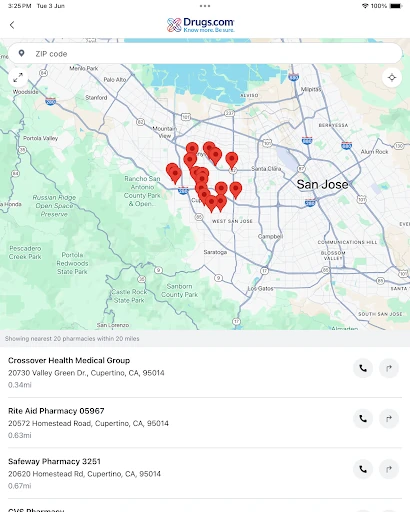Call Safeway Pharmacy 3251

[363, 469]
